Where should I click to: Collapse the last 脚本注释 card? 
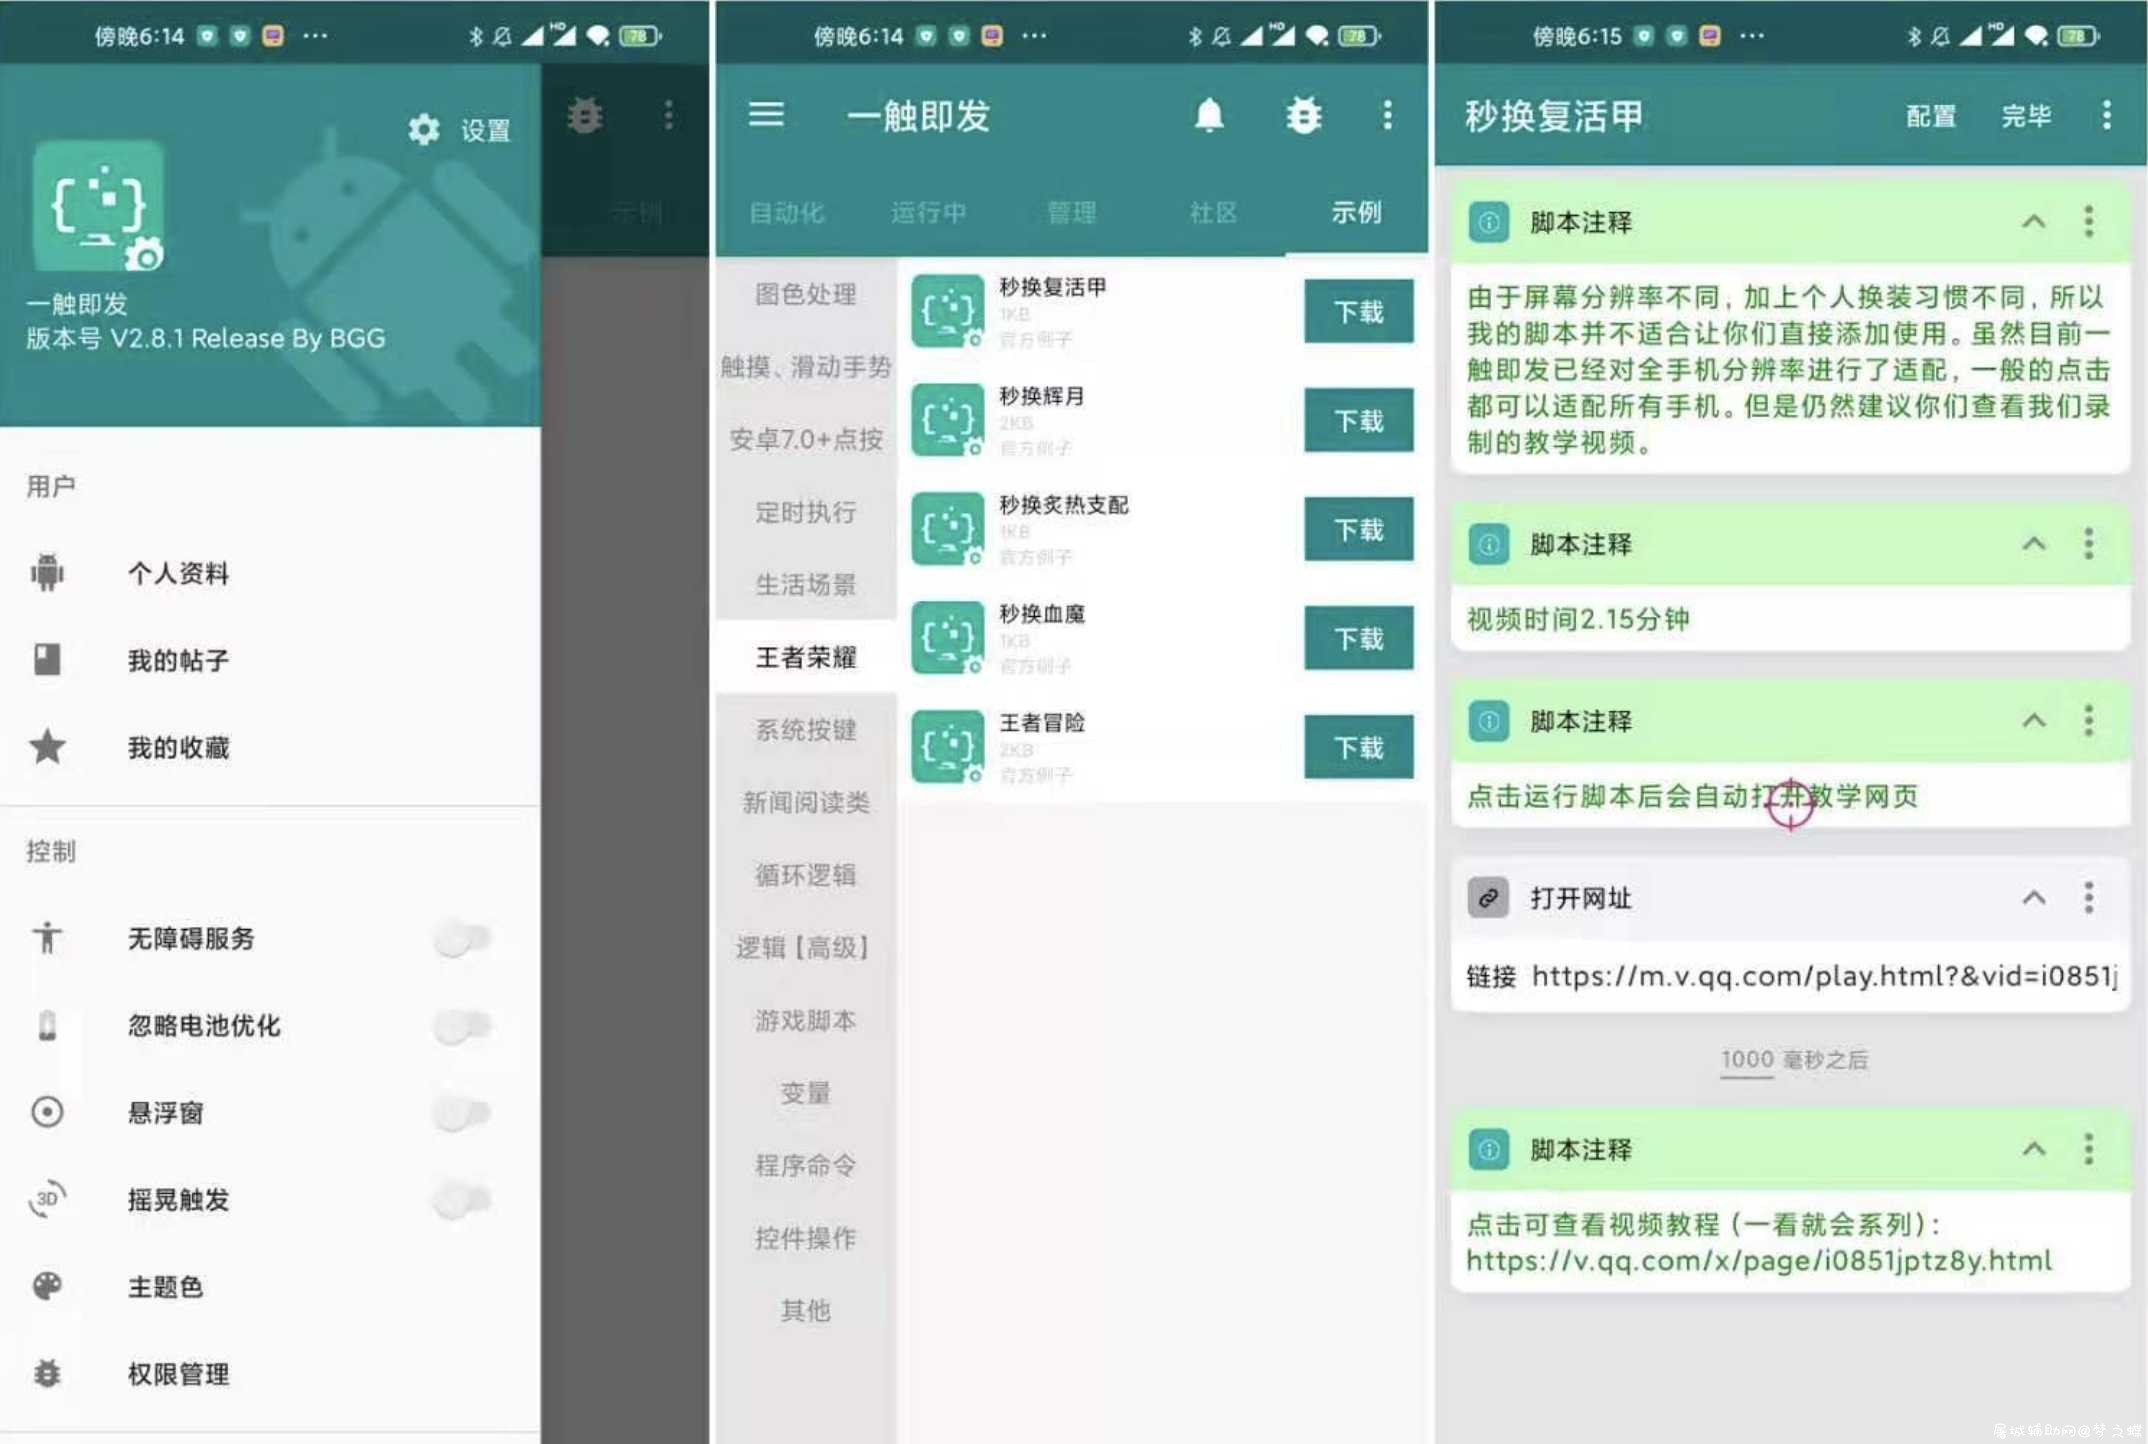(2033, 1148)
